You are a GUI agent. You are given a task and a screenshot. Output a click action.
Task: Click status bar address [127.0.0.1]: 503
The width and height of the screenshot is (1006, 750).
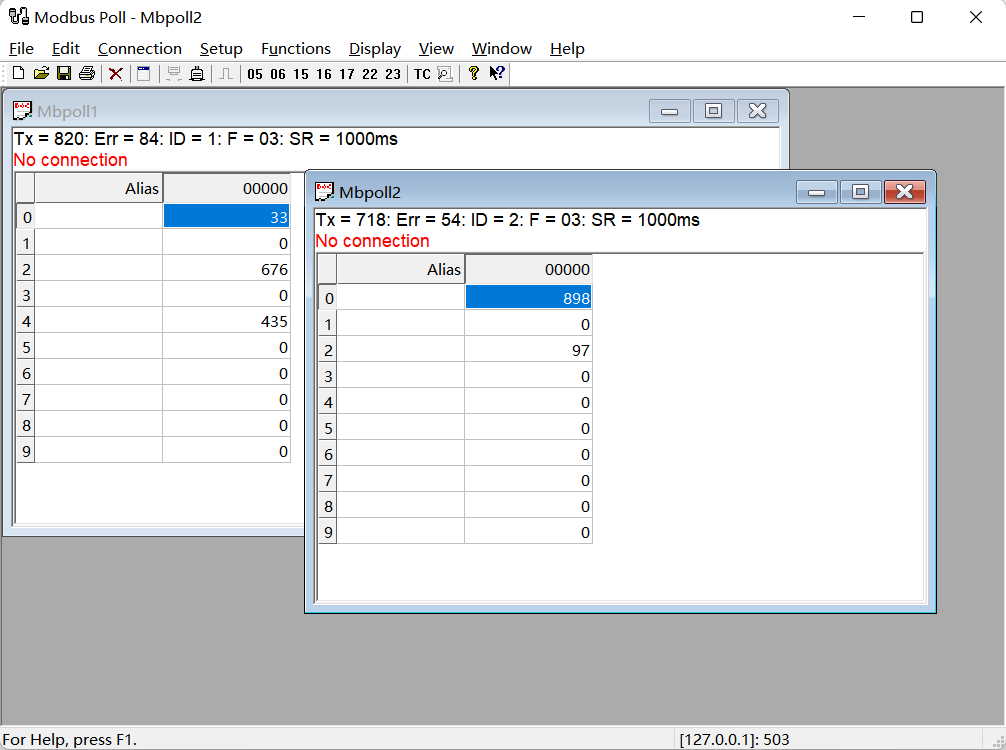734,739
